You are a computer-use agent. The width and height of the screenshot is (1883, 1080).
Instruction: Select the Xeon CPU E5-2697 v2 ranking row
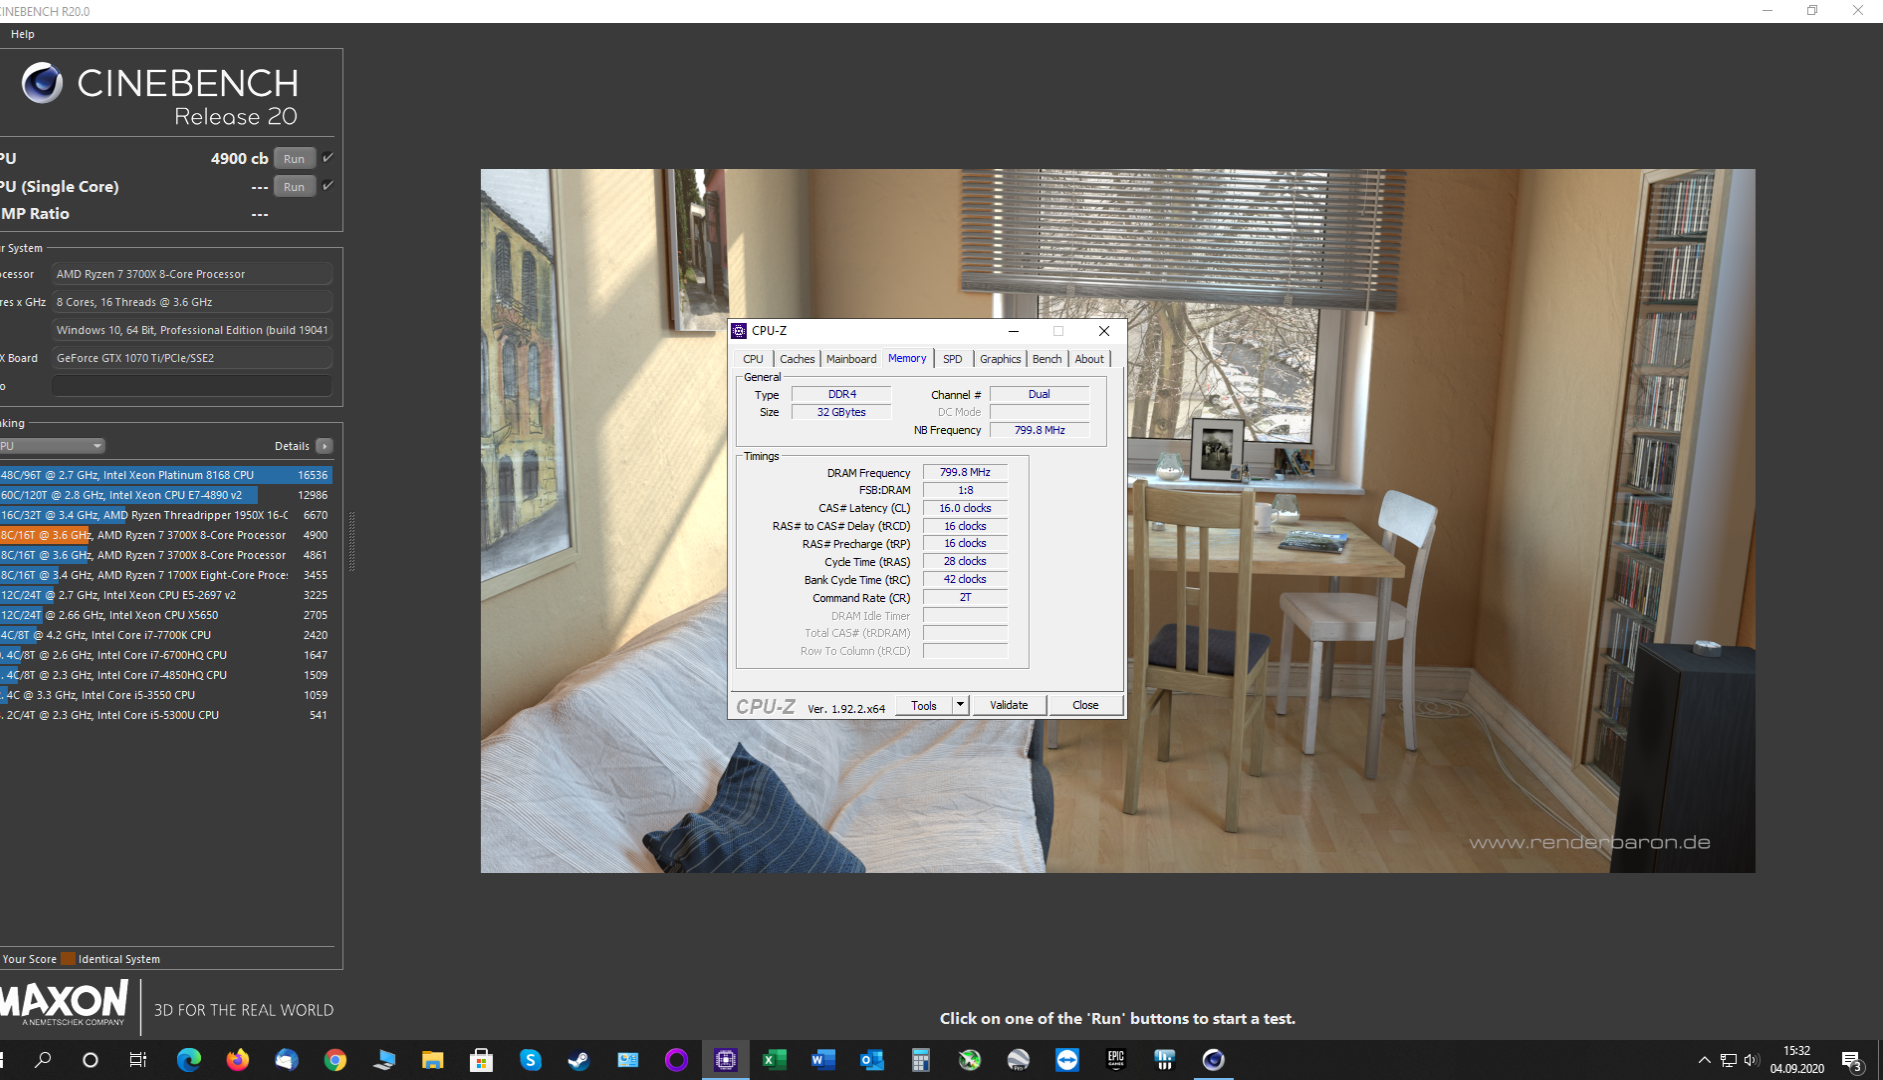pyautogui.click(x=166, y=595)
